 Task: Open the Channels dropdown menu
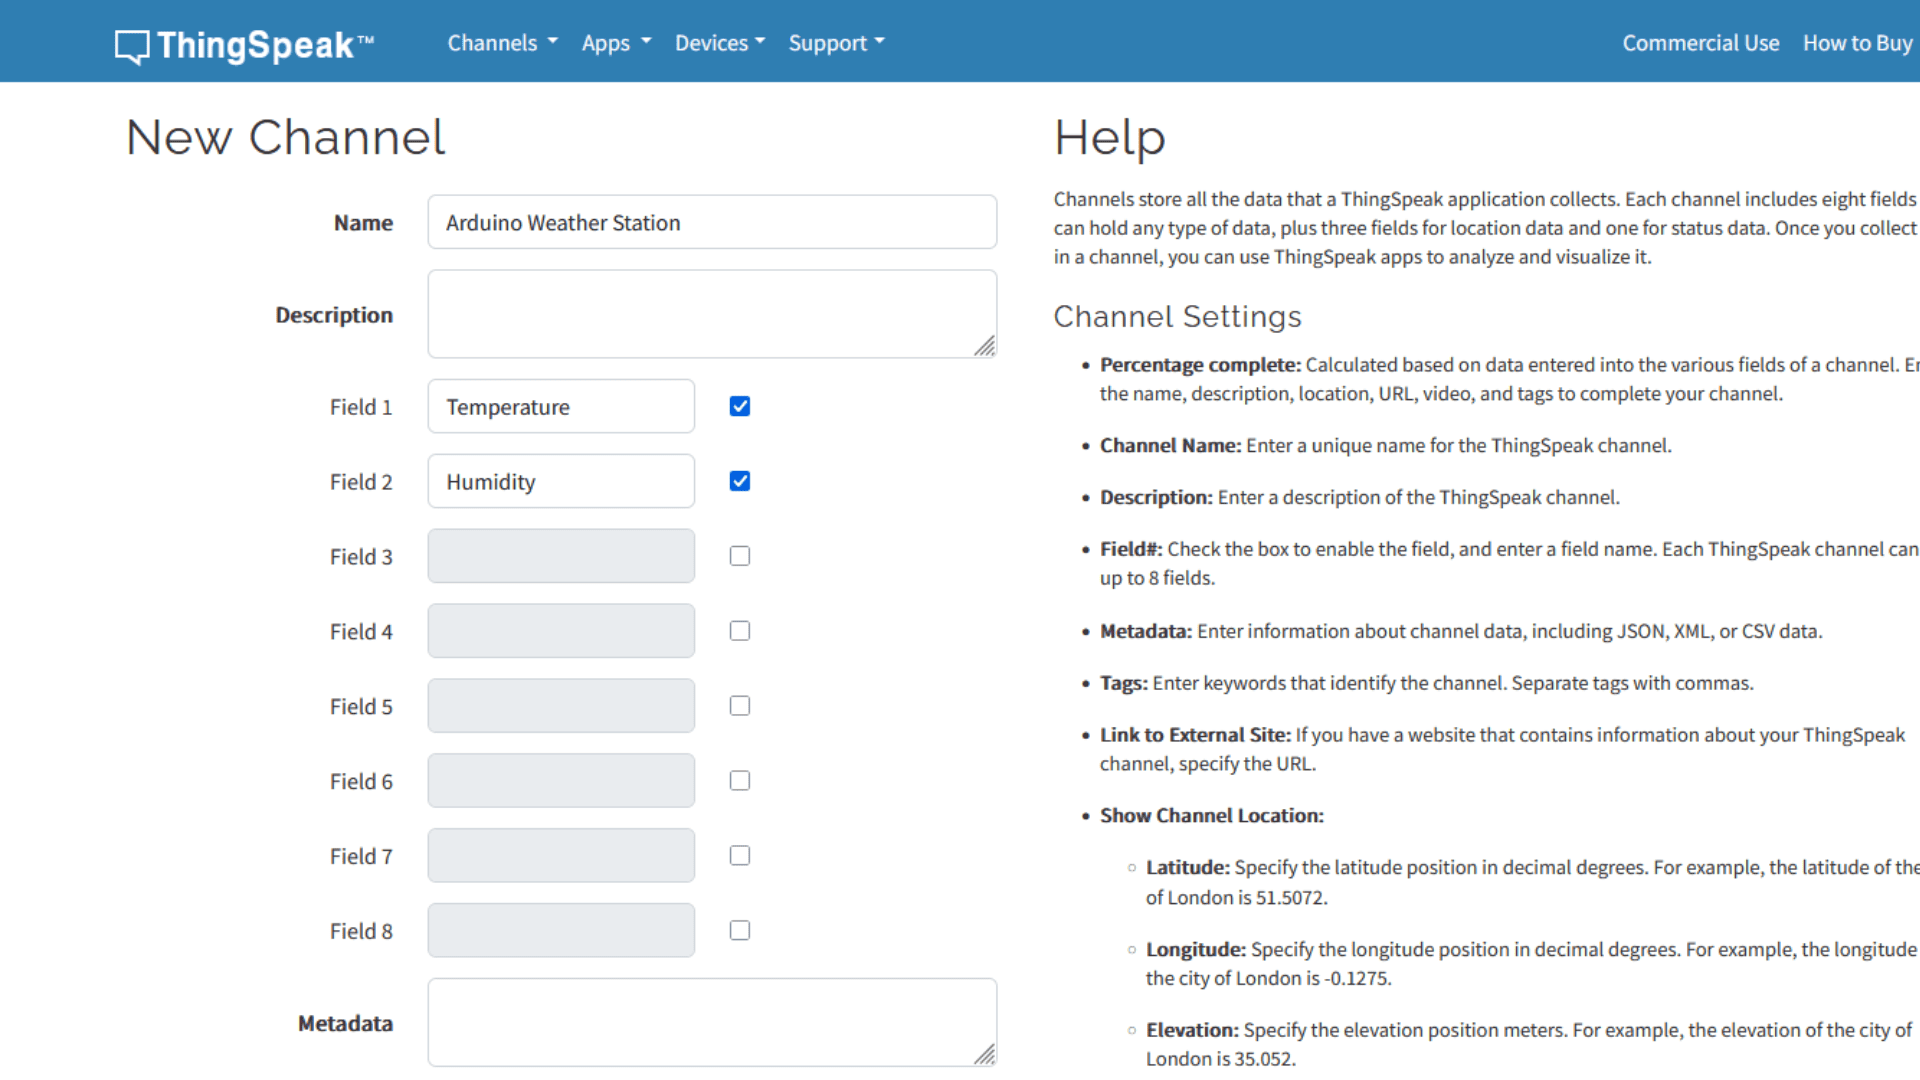coord(502,43)
